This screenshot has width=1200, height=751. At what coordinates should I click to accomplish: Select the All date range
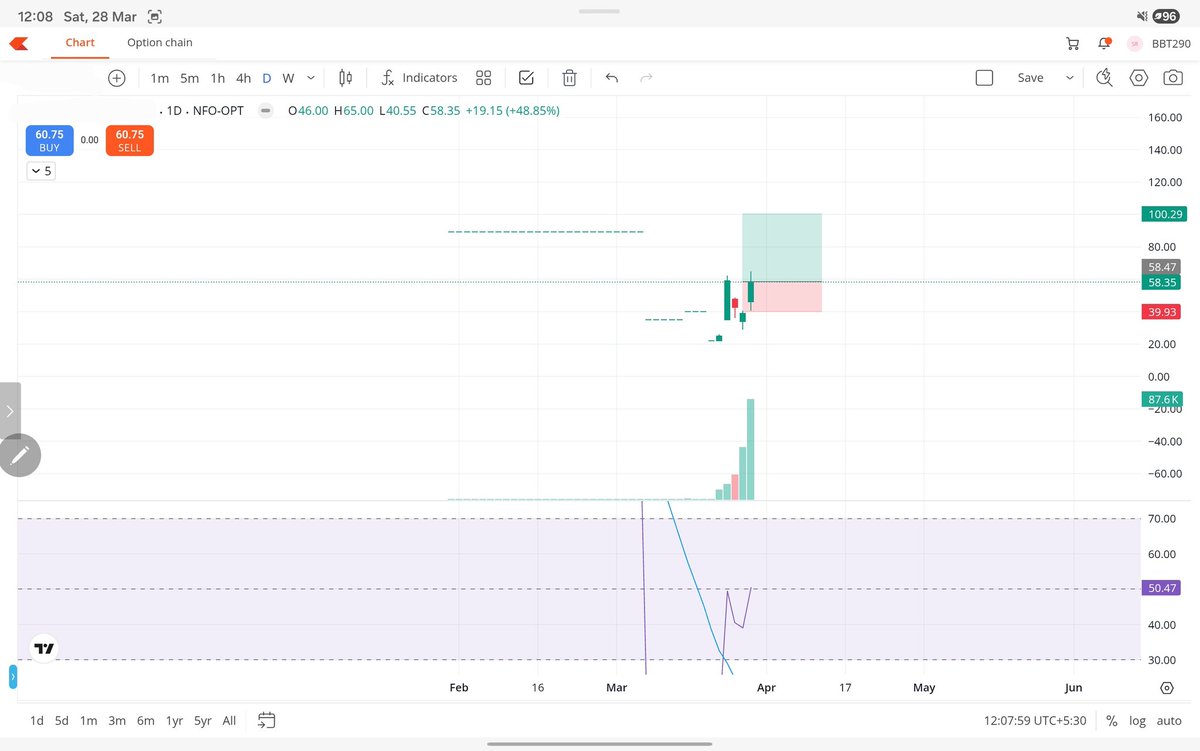point(229,721)
